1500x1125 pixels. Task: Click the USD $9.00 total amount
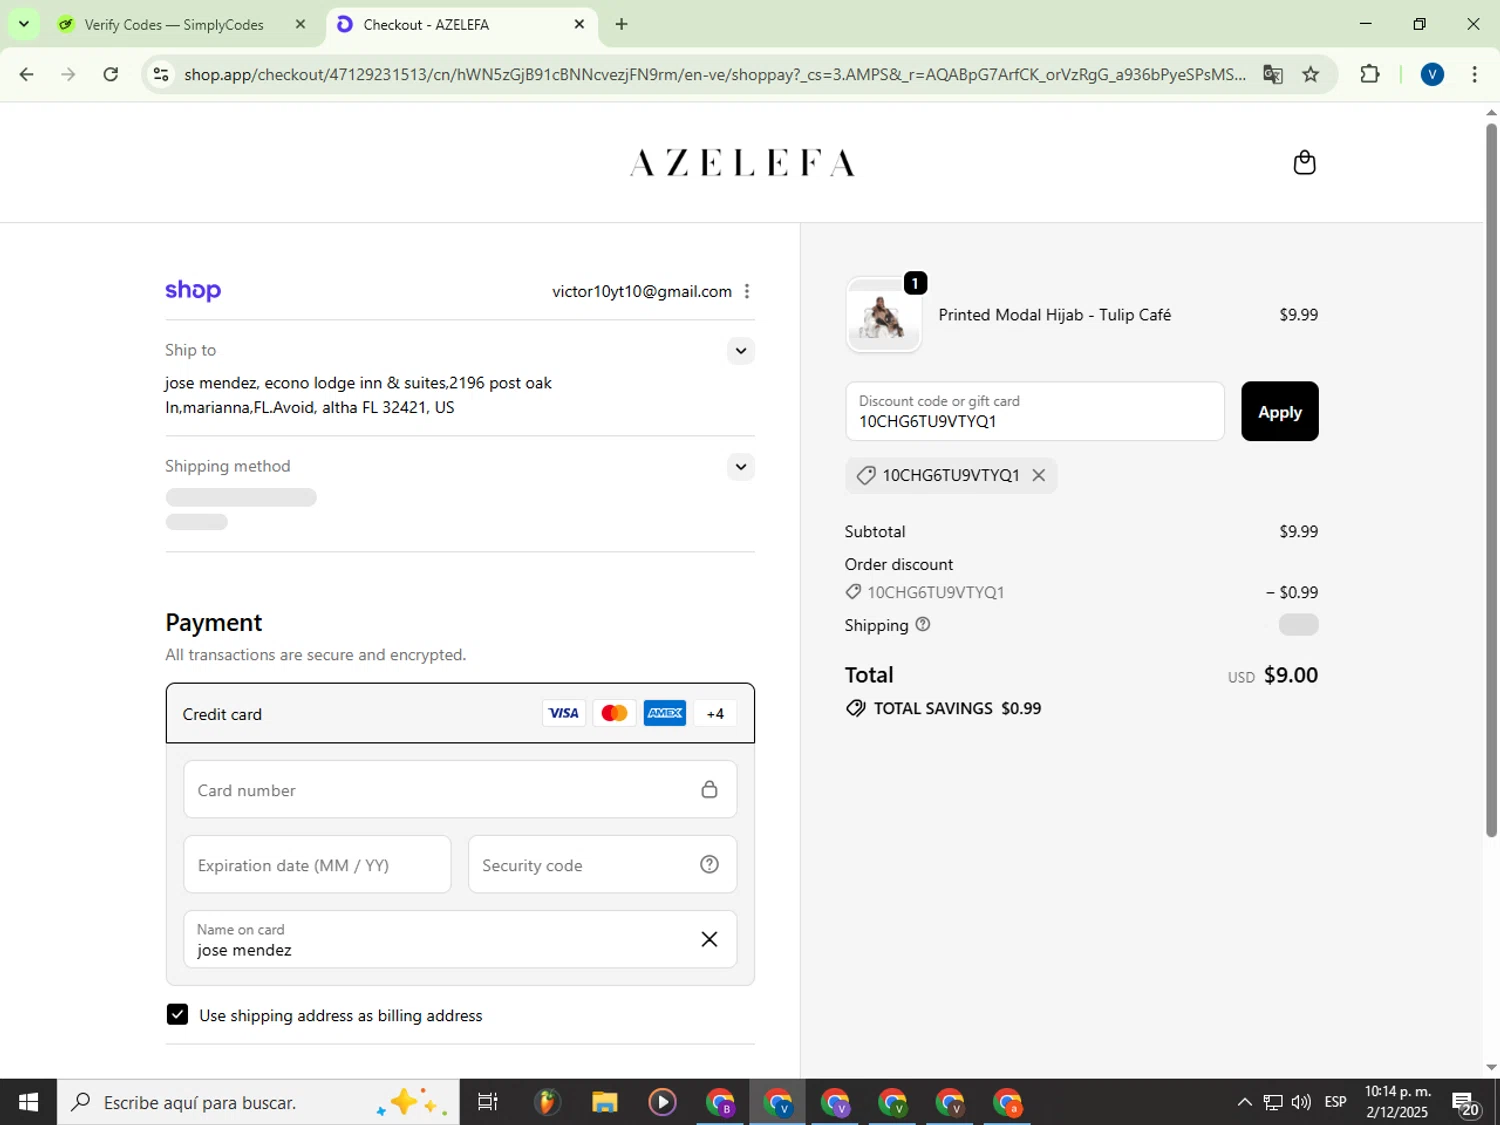point(1272,675)
